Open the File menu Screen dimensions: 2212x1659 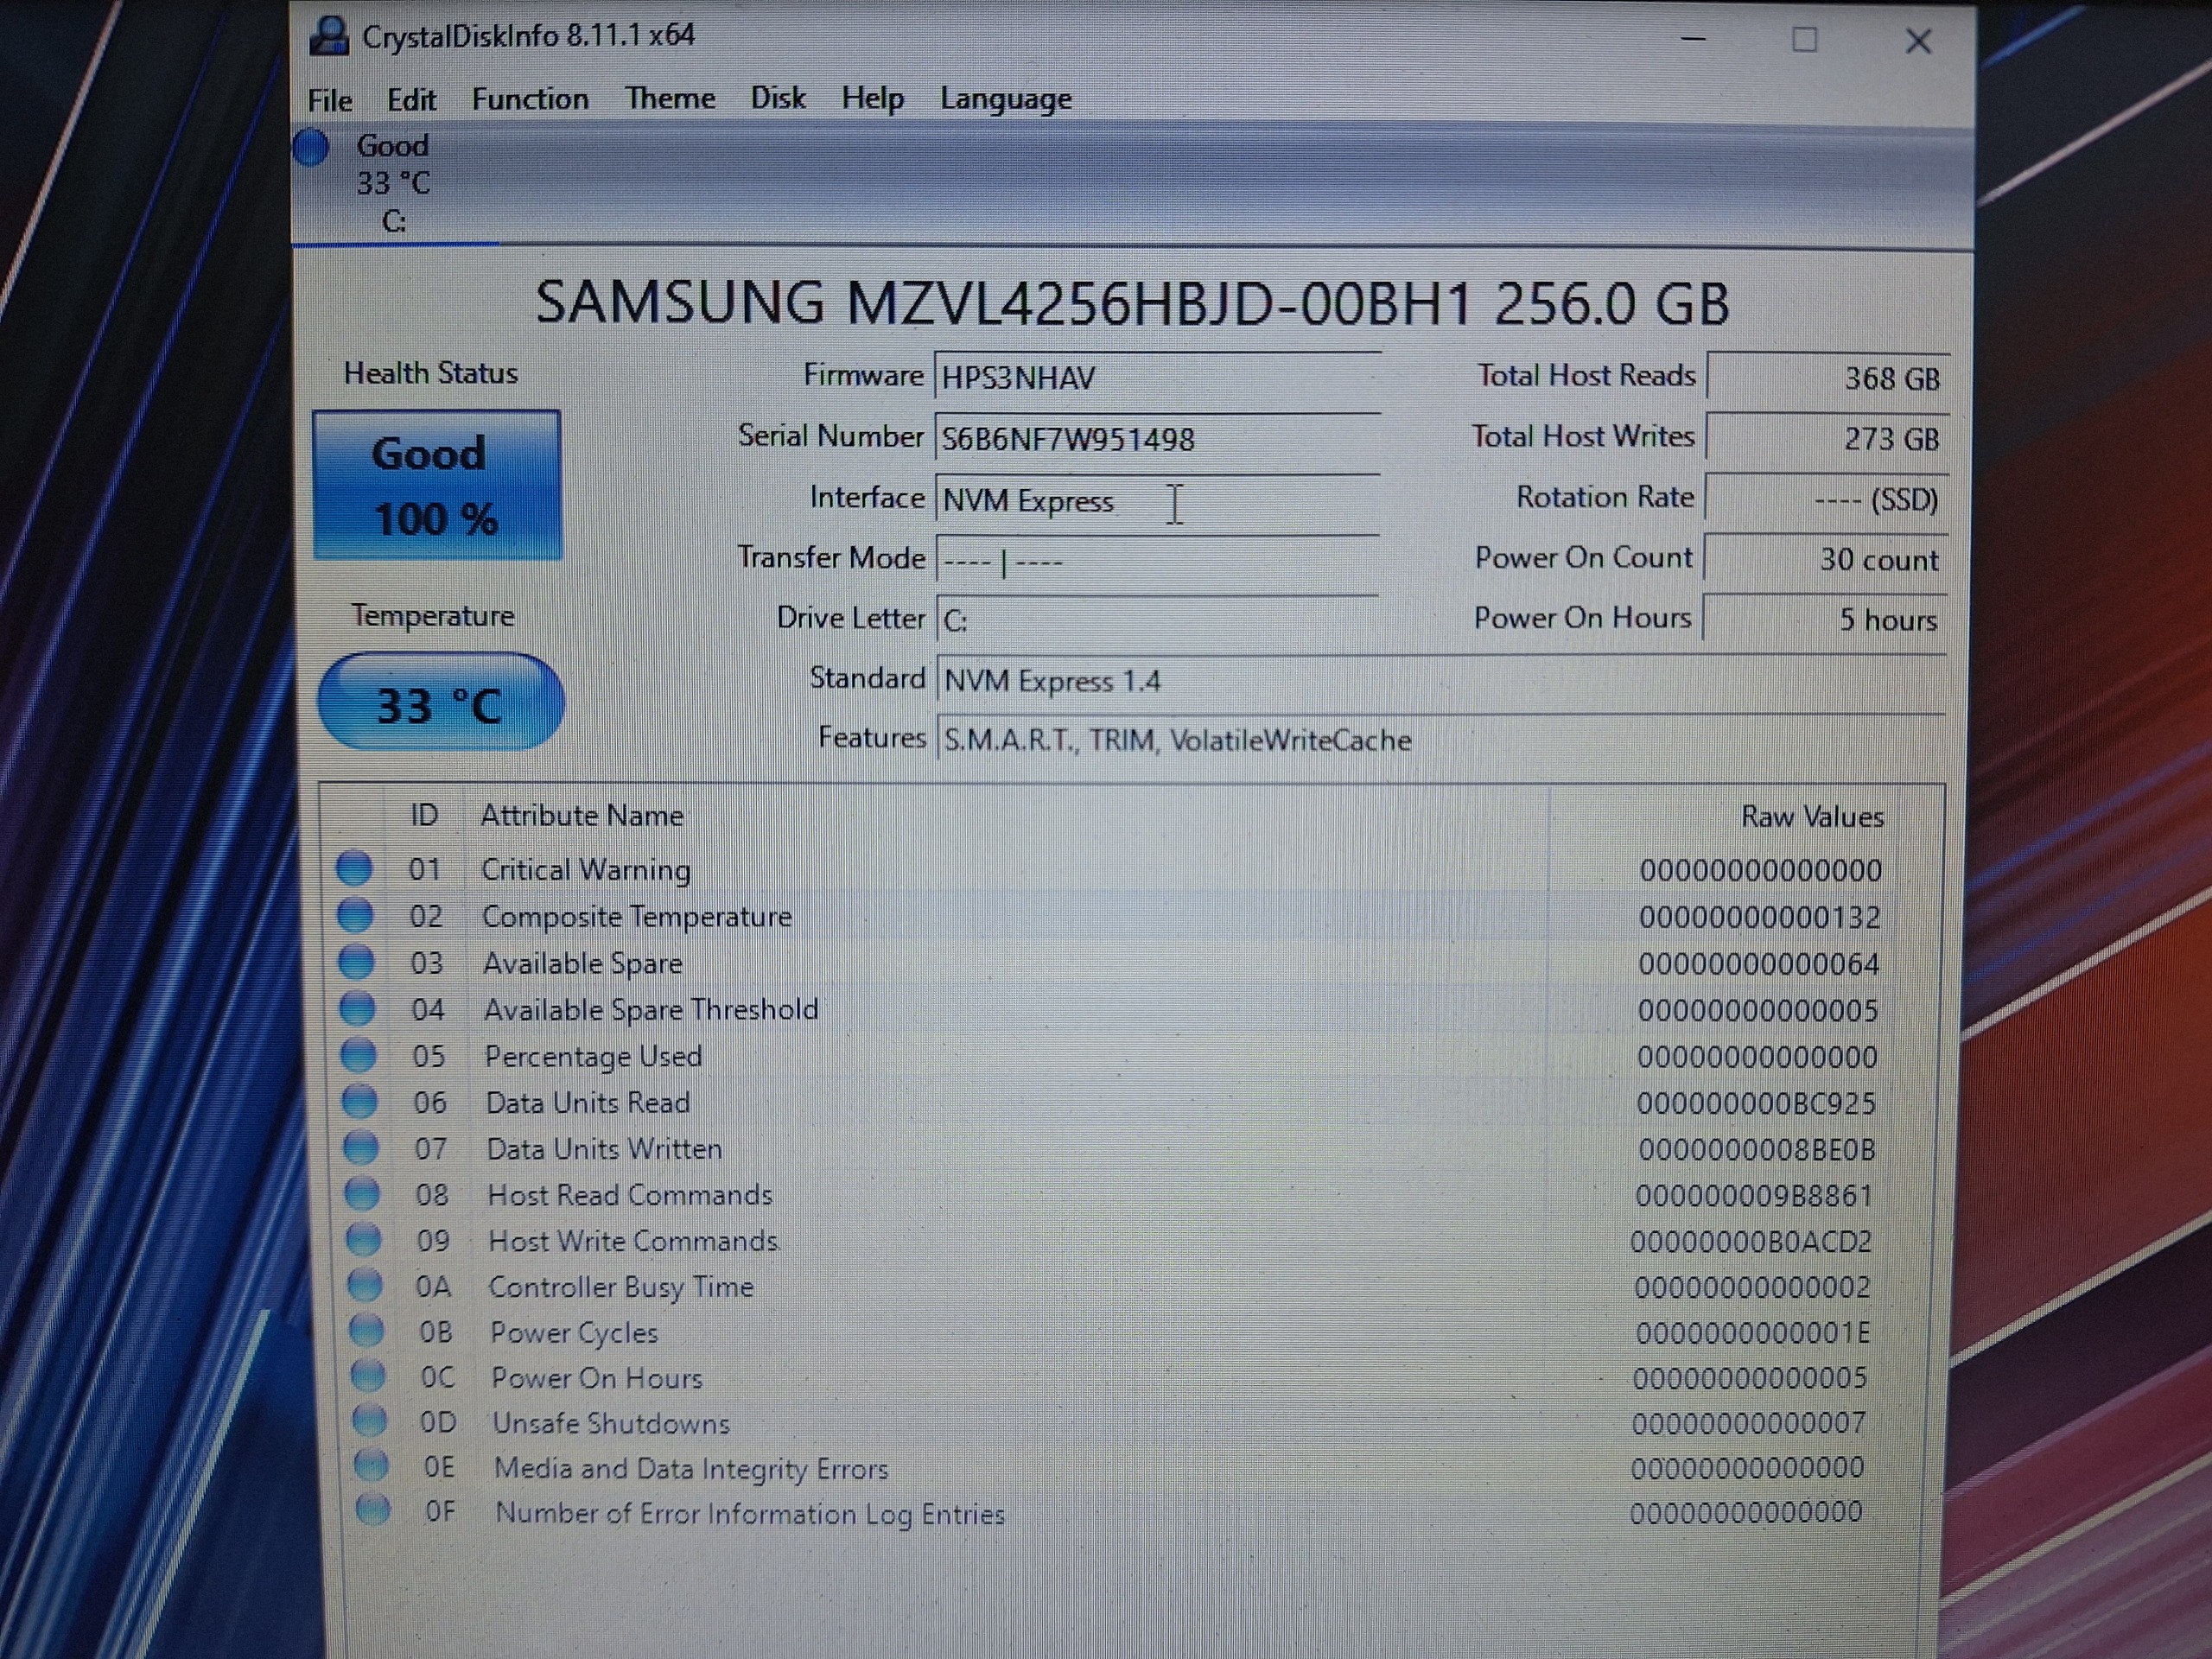pyautogui.click(x=329, y=100)
